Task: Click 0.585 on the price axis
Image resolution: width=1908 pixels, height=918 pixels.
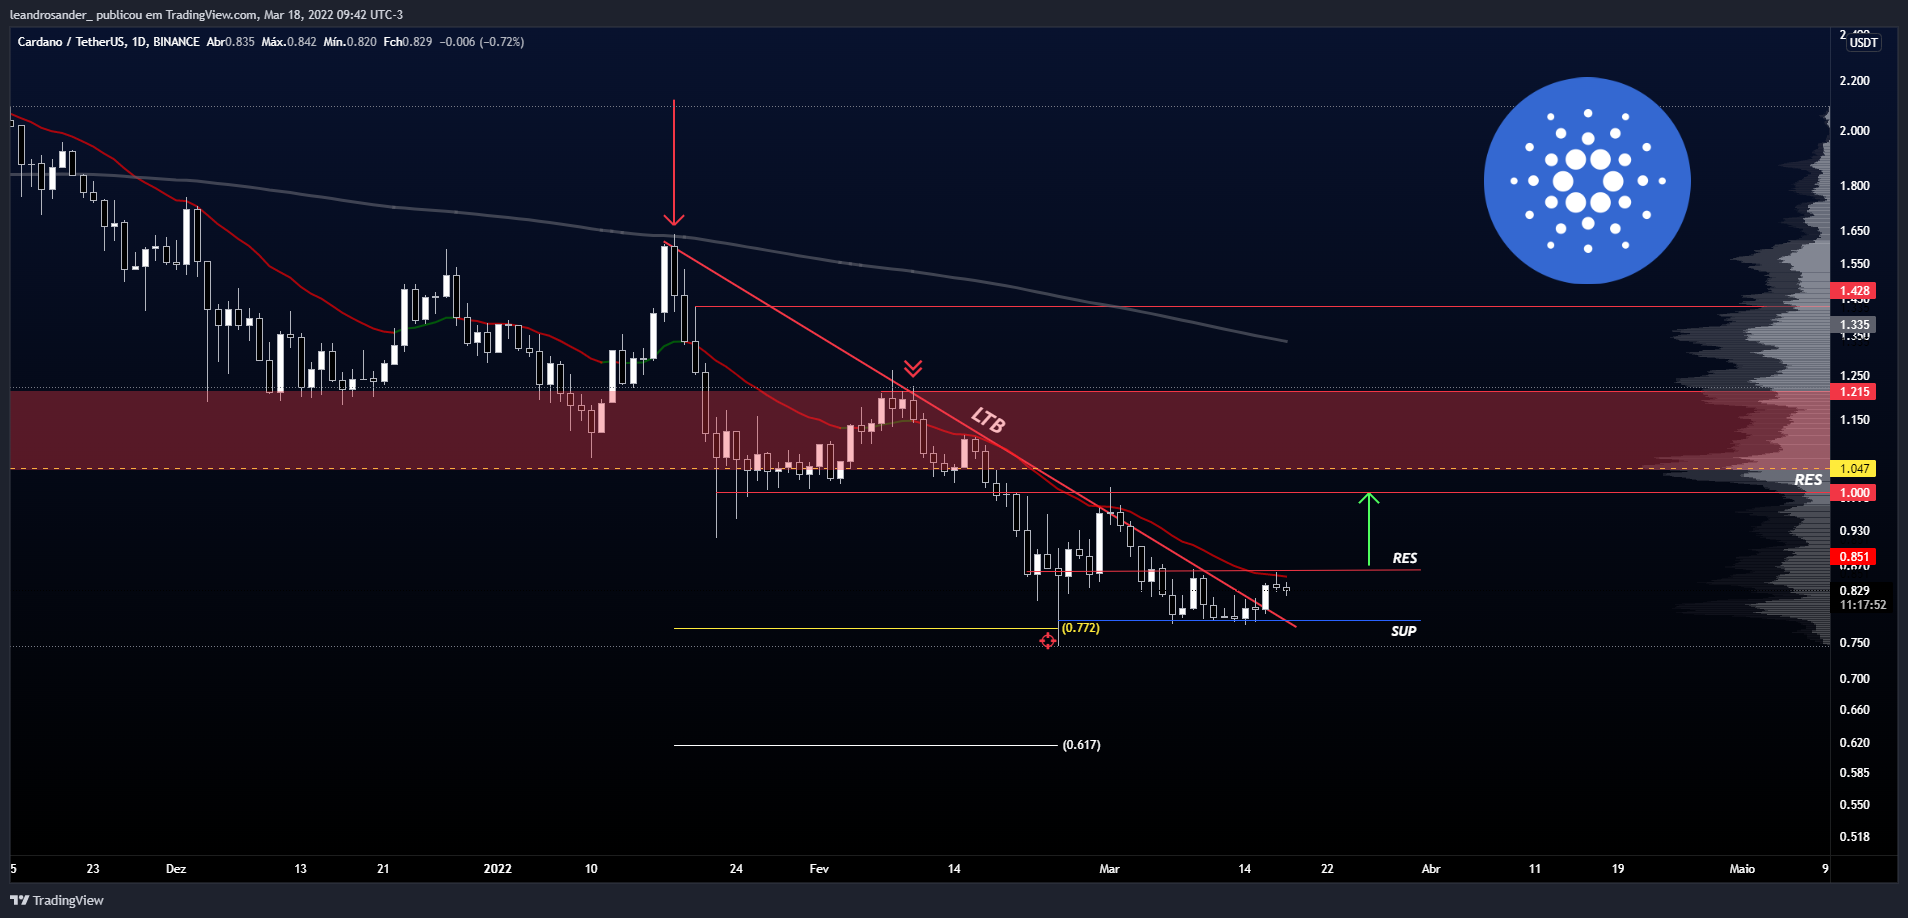Action: point(1854,773)
